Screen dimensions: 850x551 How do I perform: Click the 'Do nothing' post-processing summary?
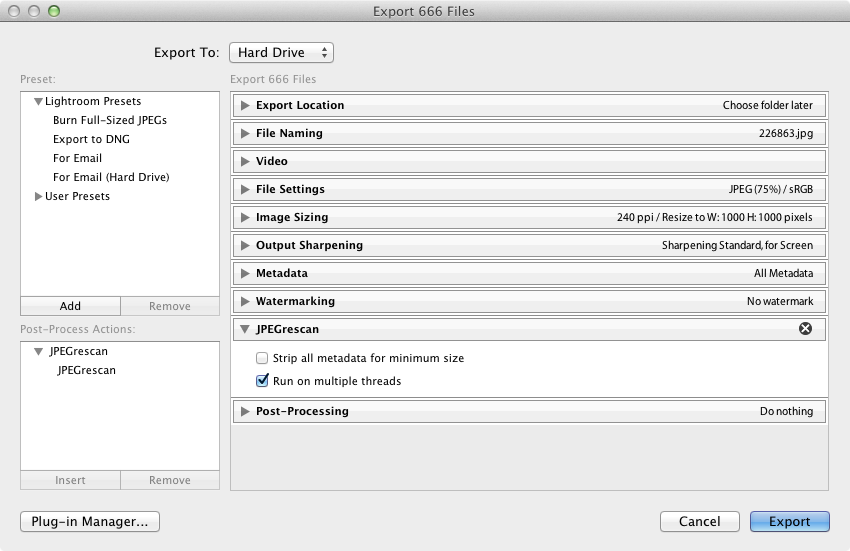point(787,411)
